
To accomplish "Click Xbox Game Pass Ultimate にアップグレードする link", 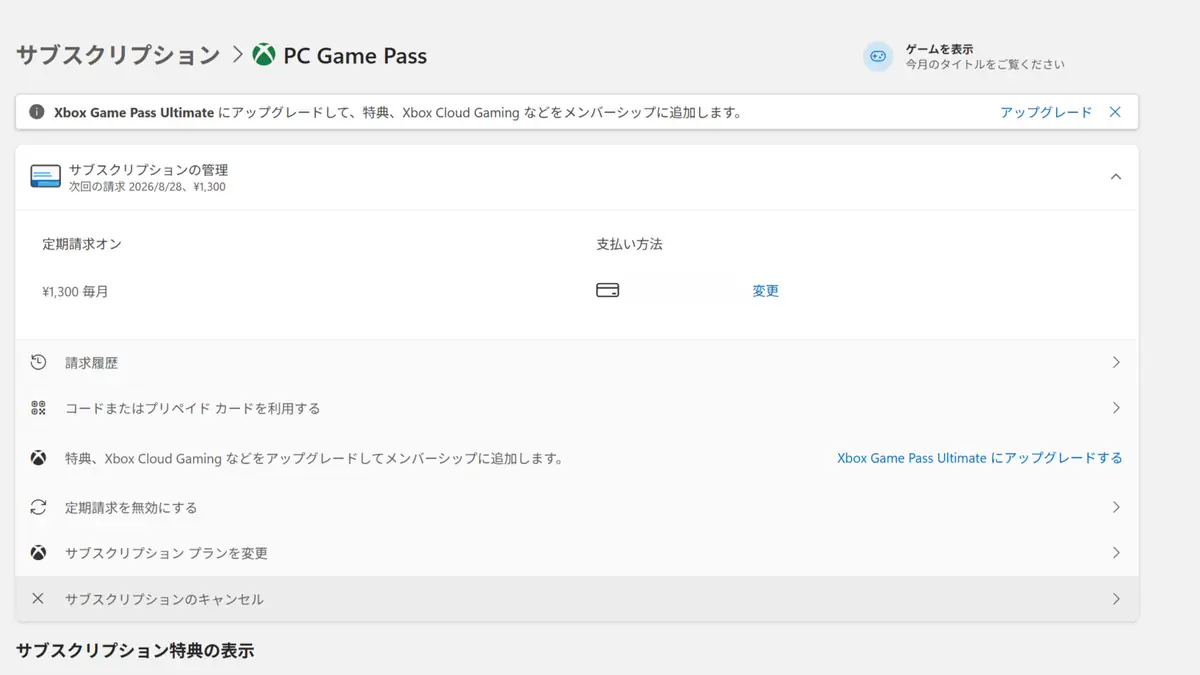I will point(980,458).
